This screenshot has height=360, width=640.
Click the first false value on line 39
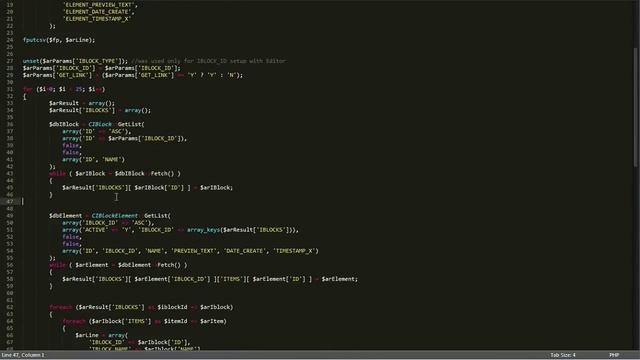tap(71, 145)
